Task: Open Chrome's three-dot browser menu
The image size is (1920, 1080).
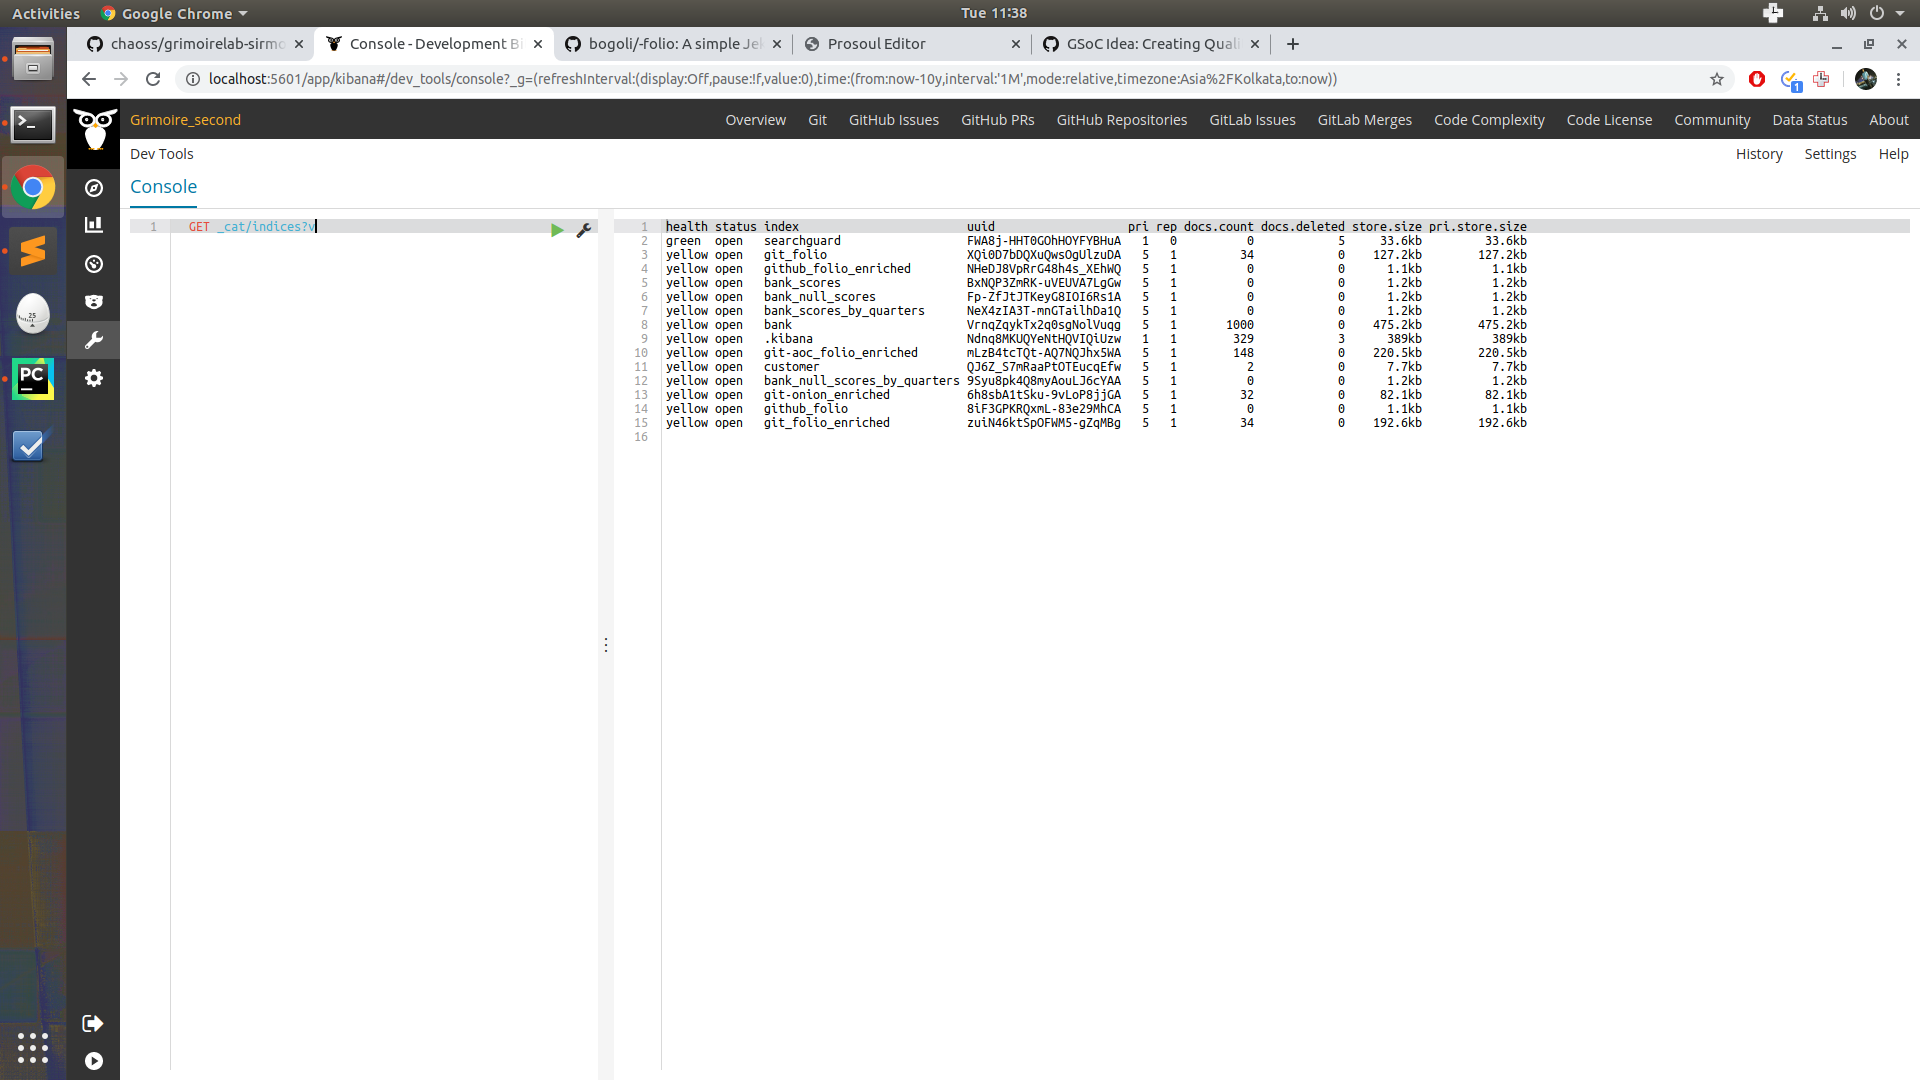Action: coord(1898,79)
